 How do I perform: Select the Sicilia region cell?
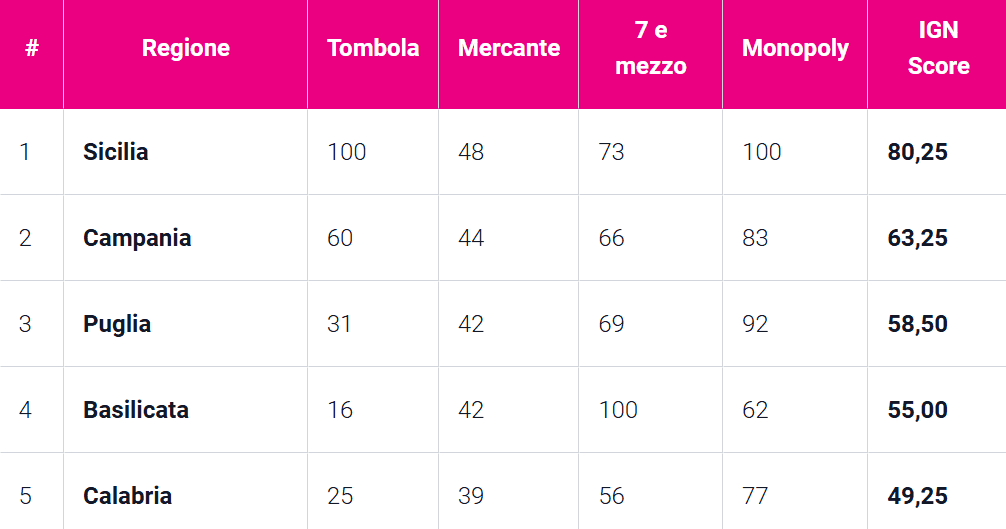[116, 152]
